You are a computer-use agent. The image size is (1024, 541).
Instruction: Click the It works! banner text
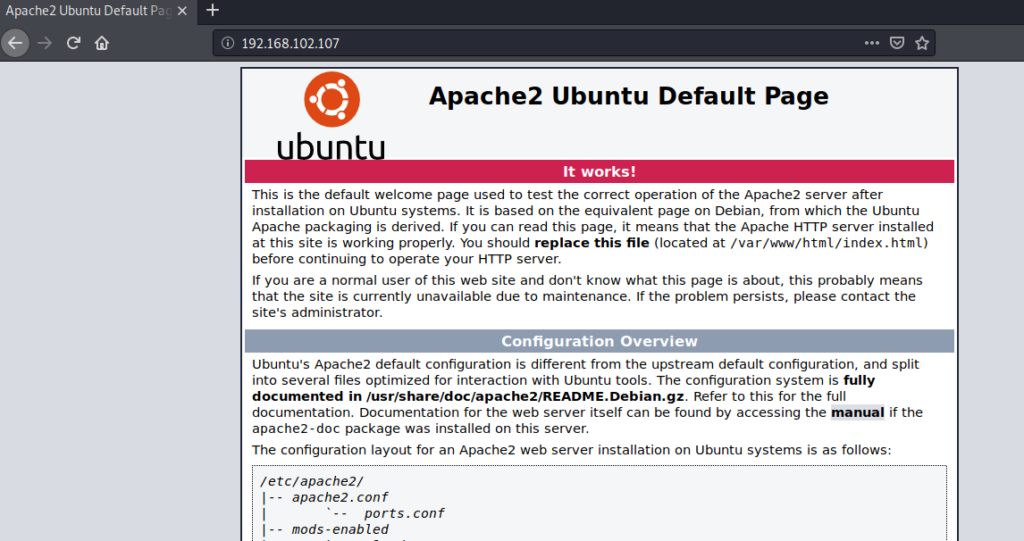click(x=599, y=172)
